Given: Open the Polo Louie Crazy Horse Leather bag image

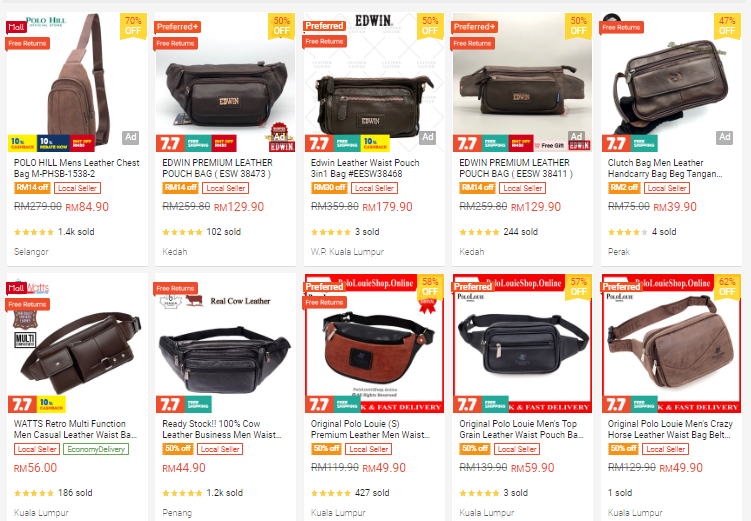Looking at the screenshot, I should click(x=671, y=343).
